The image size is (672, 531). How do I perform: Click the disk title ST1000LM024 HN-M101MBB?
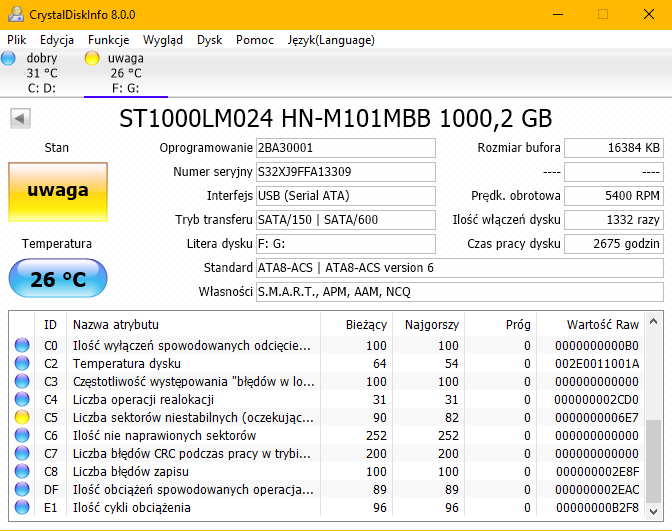tap(335, 118)
